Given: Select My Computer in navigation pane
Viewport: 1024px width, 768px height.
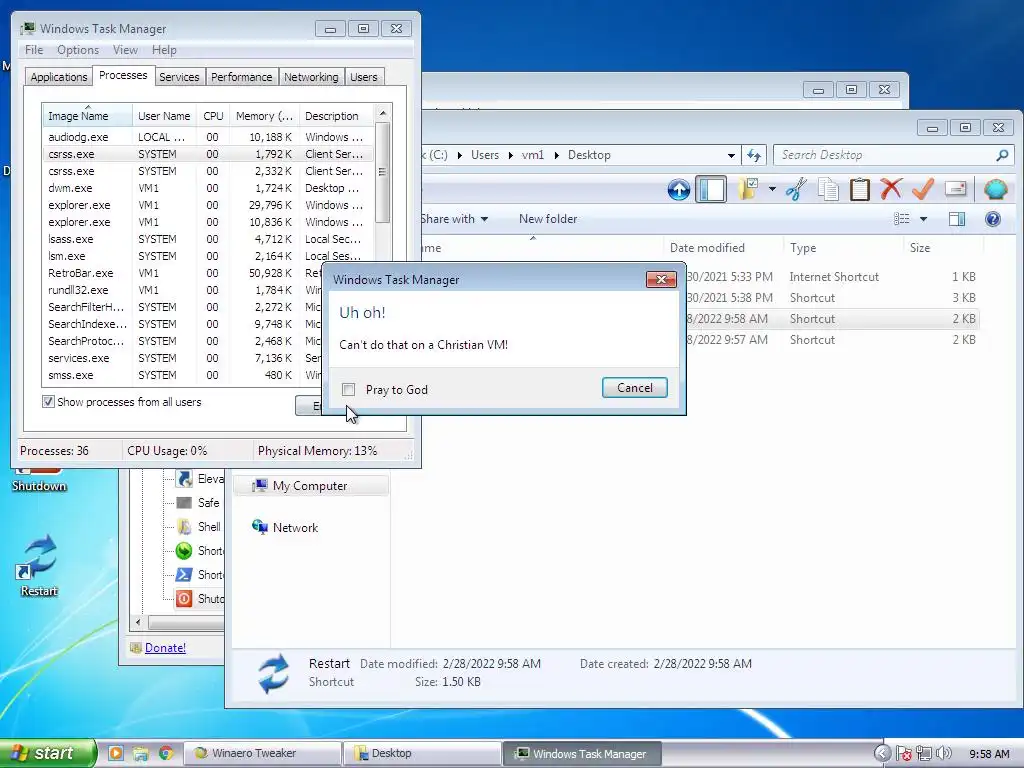Looking at the screenshot, I should (x=311, y=486).
